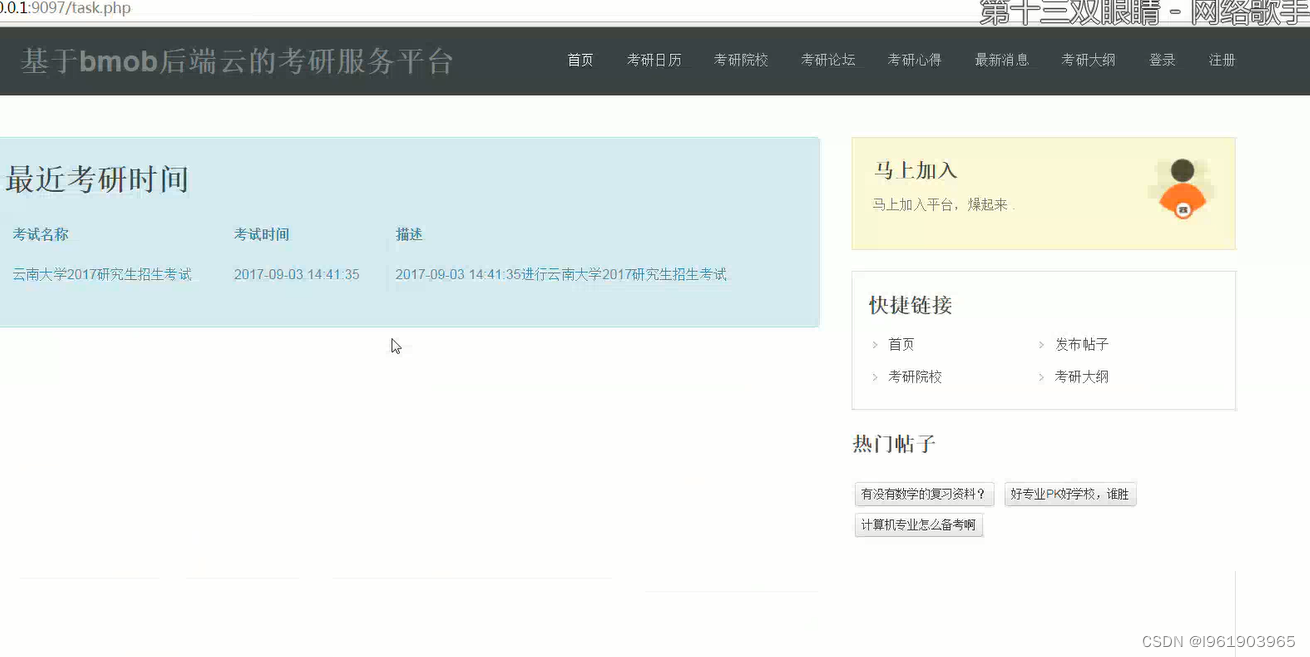Click 描述 column header

click(x=409, y=234)
